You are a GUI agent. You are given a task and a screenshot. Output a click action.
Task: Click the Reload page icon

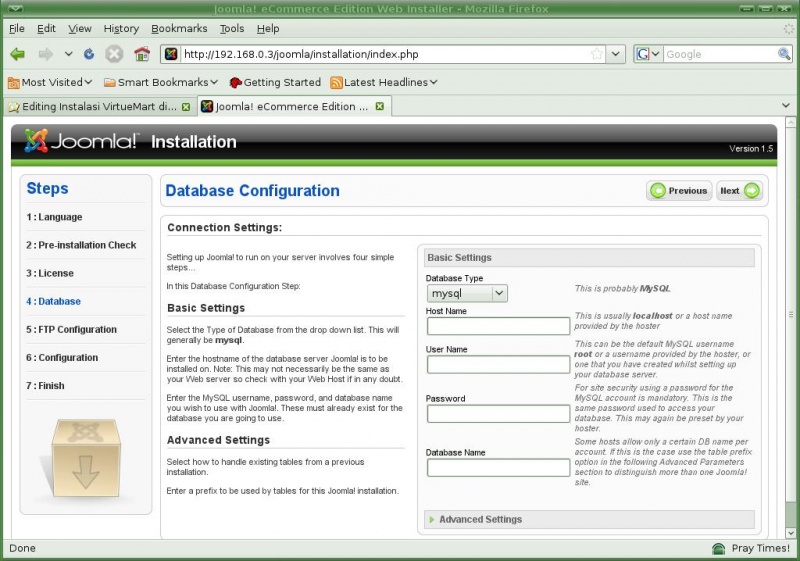coord(89,54)
